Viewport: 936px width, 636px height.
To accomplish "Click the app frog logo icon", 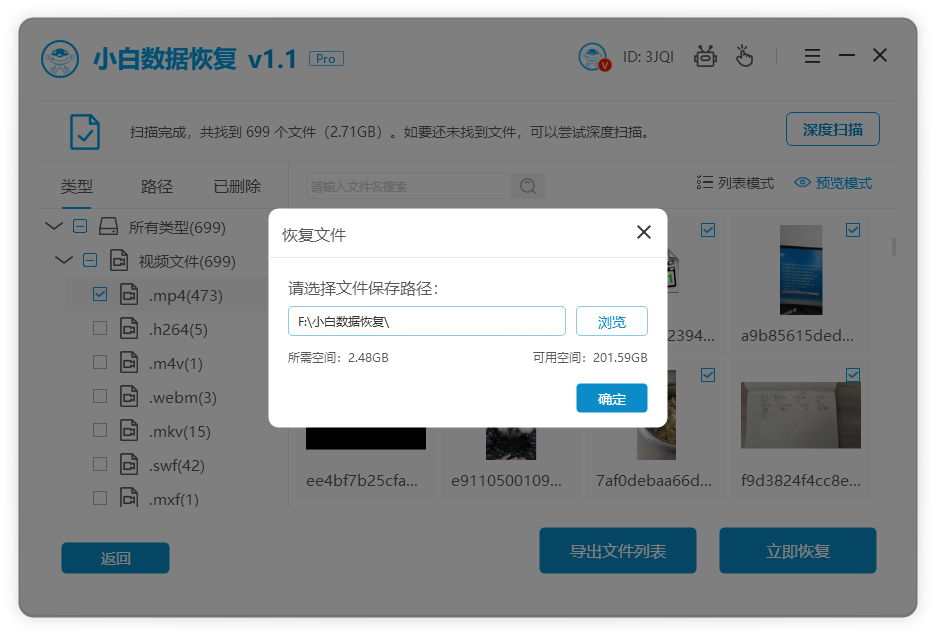I will click(x=60, y=59).
